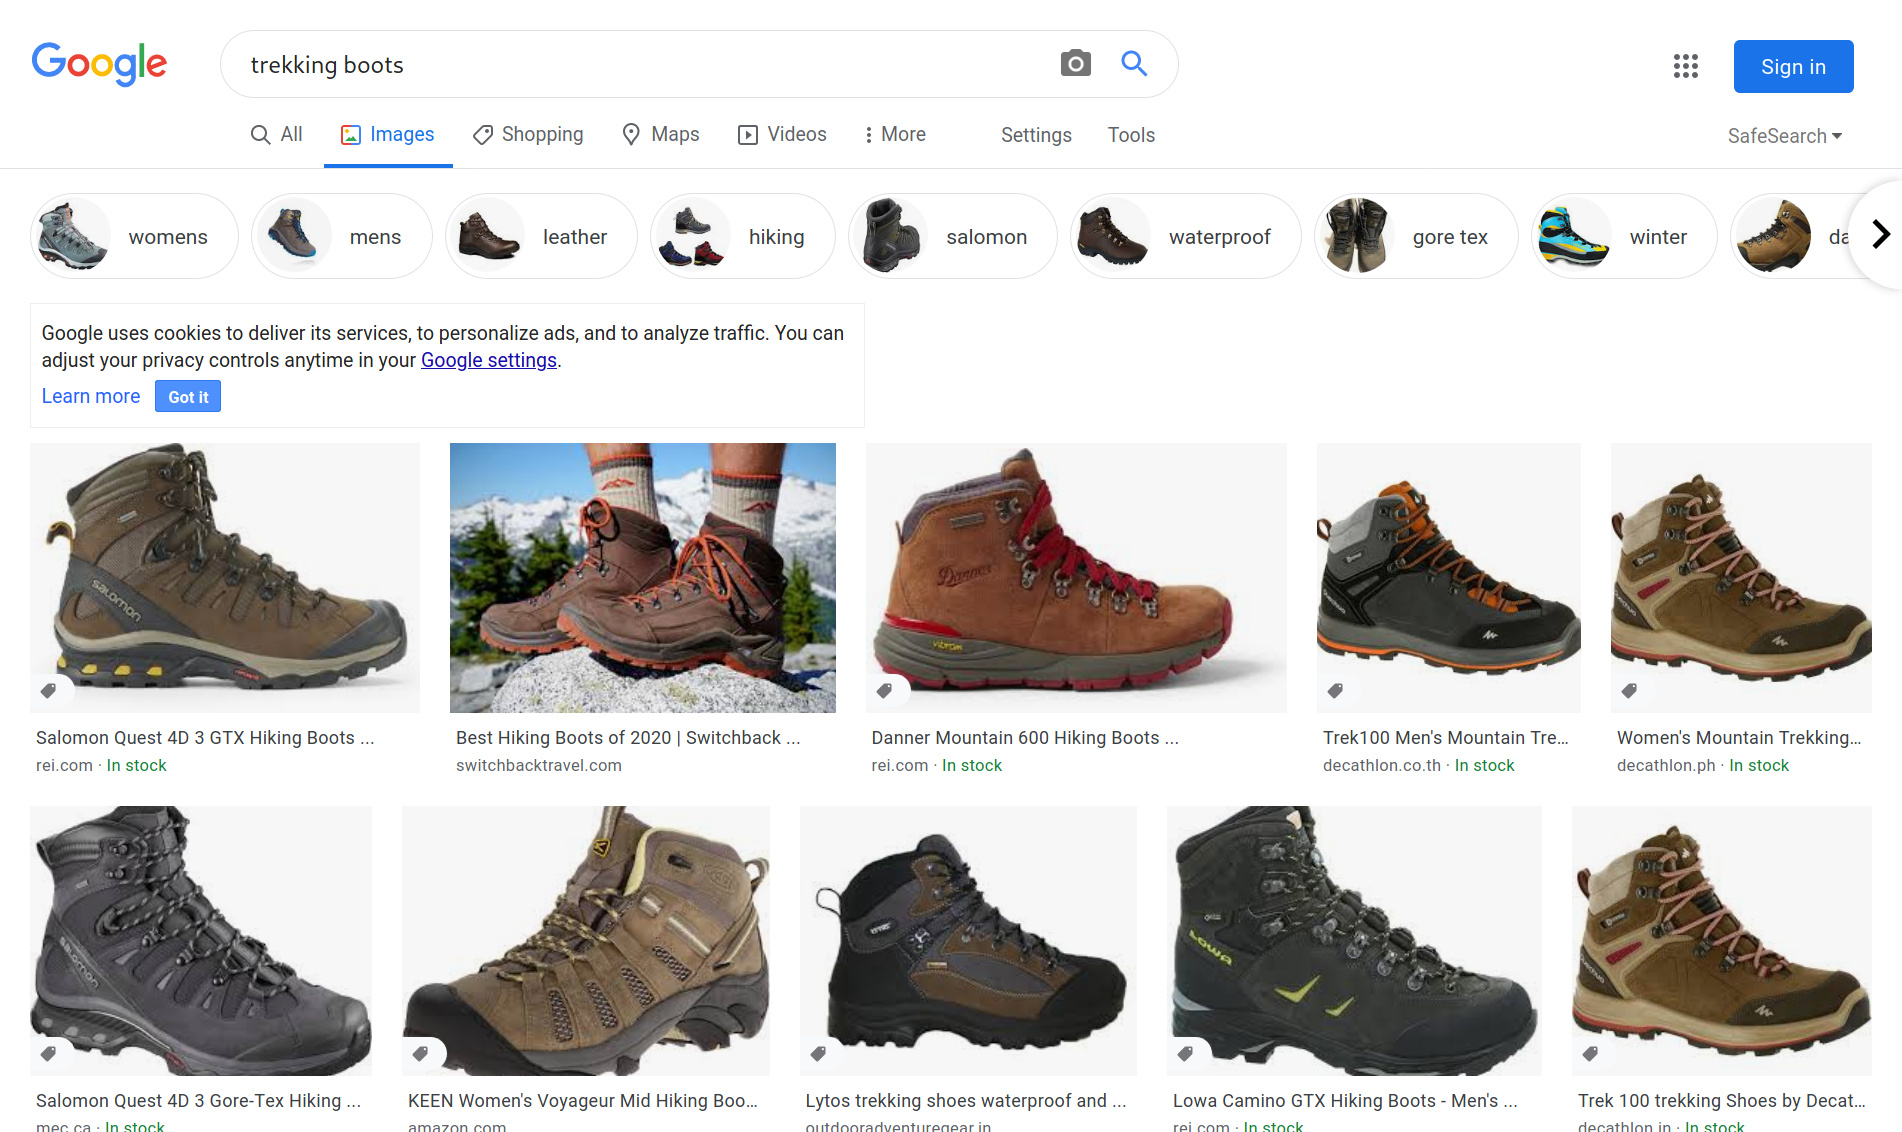Switch to the All results tab
The height and width of the screenshot is (1132, 1902).
[x=276, y=134]
